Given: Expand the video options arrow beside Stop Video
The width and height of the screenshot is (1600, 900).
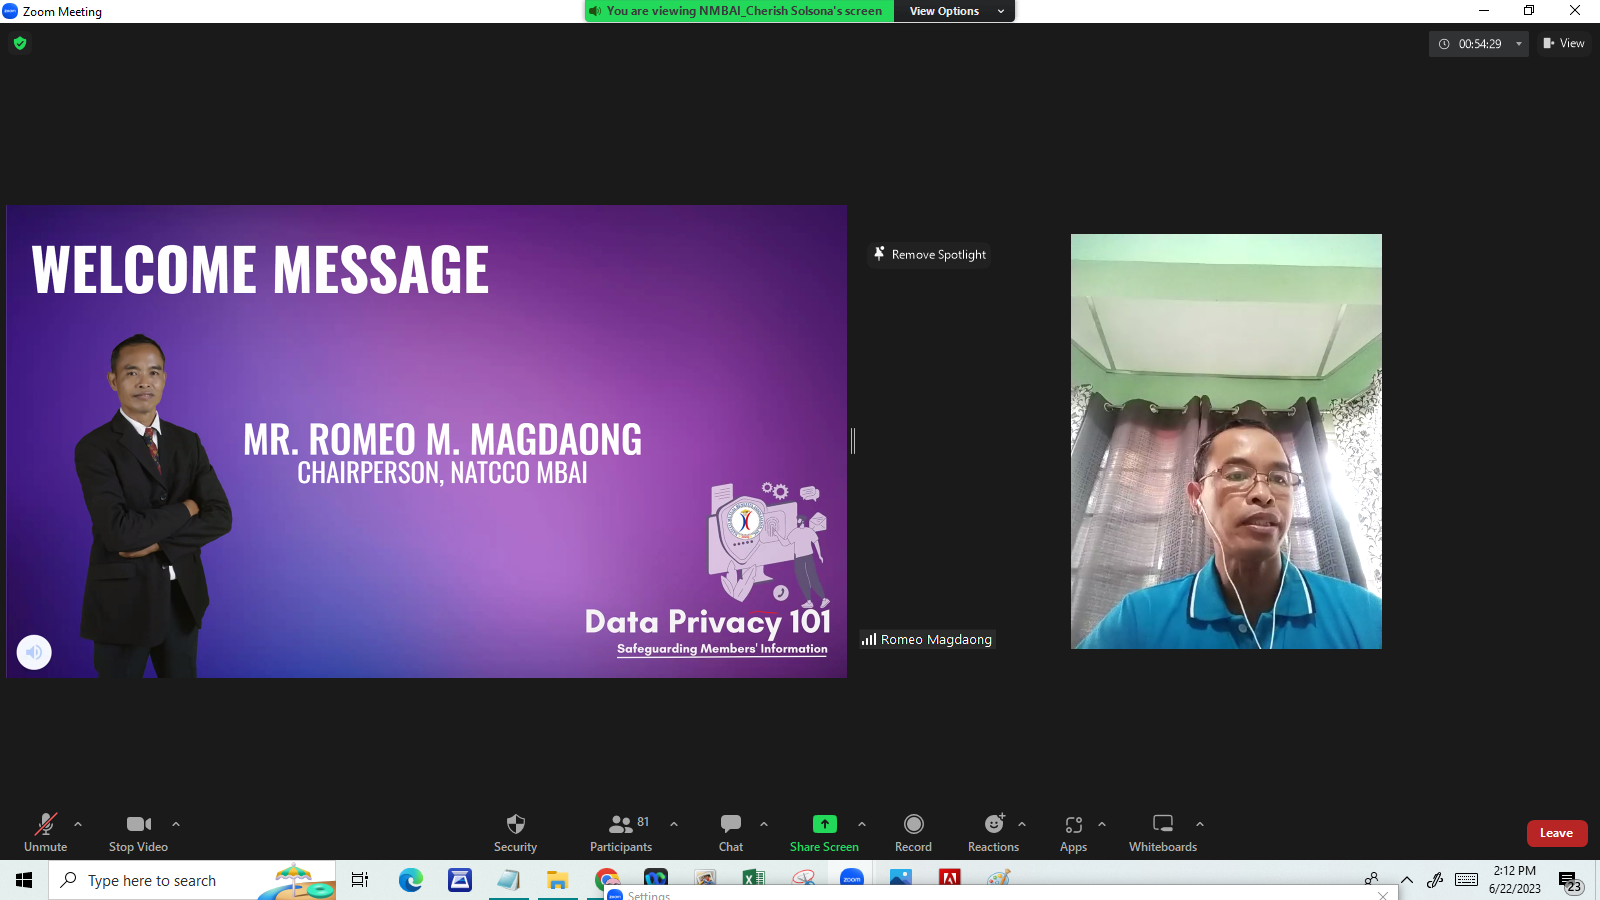Looking at the screenshot, I should (x=176, y=824).
